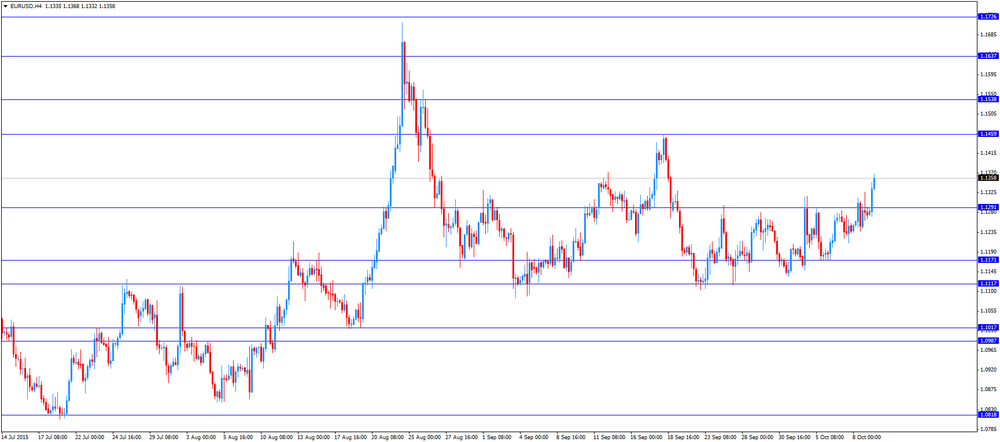Click the 1.0818 support line label
This screenshot has width=1000, height=442.
(x=987, y=415)
